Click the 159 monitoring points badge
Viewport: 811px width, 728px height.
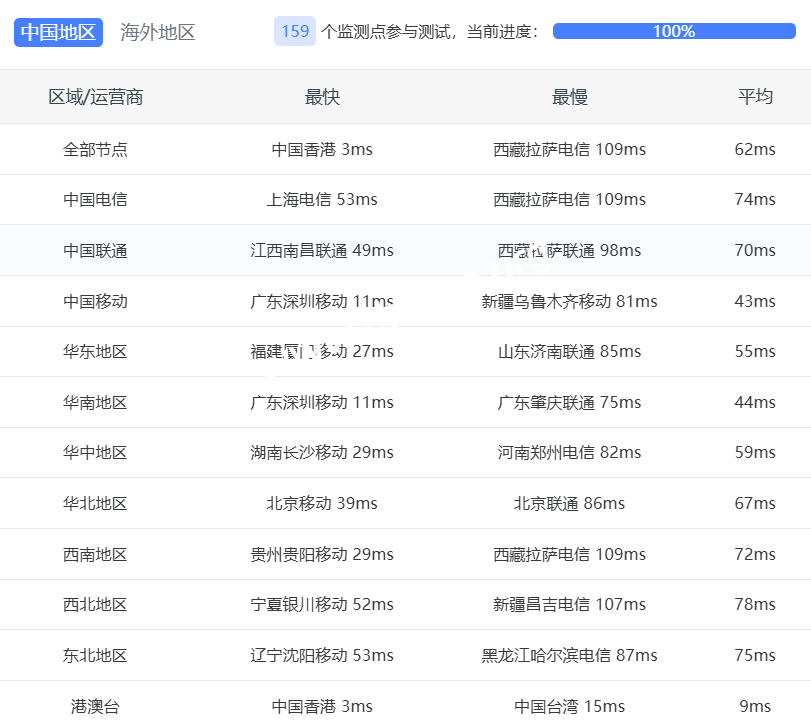pyautogui.click(x=295, y=31)
